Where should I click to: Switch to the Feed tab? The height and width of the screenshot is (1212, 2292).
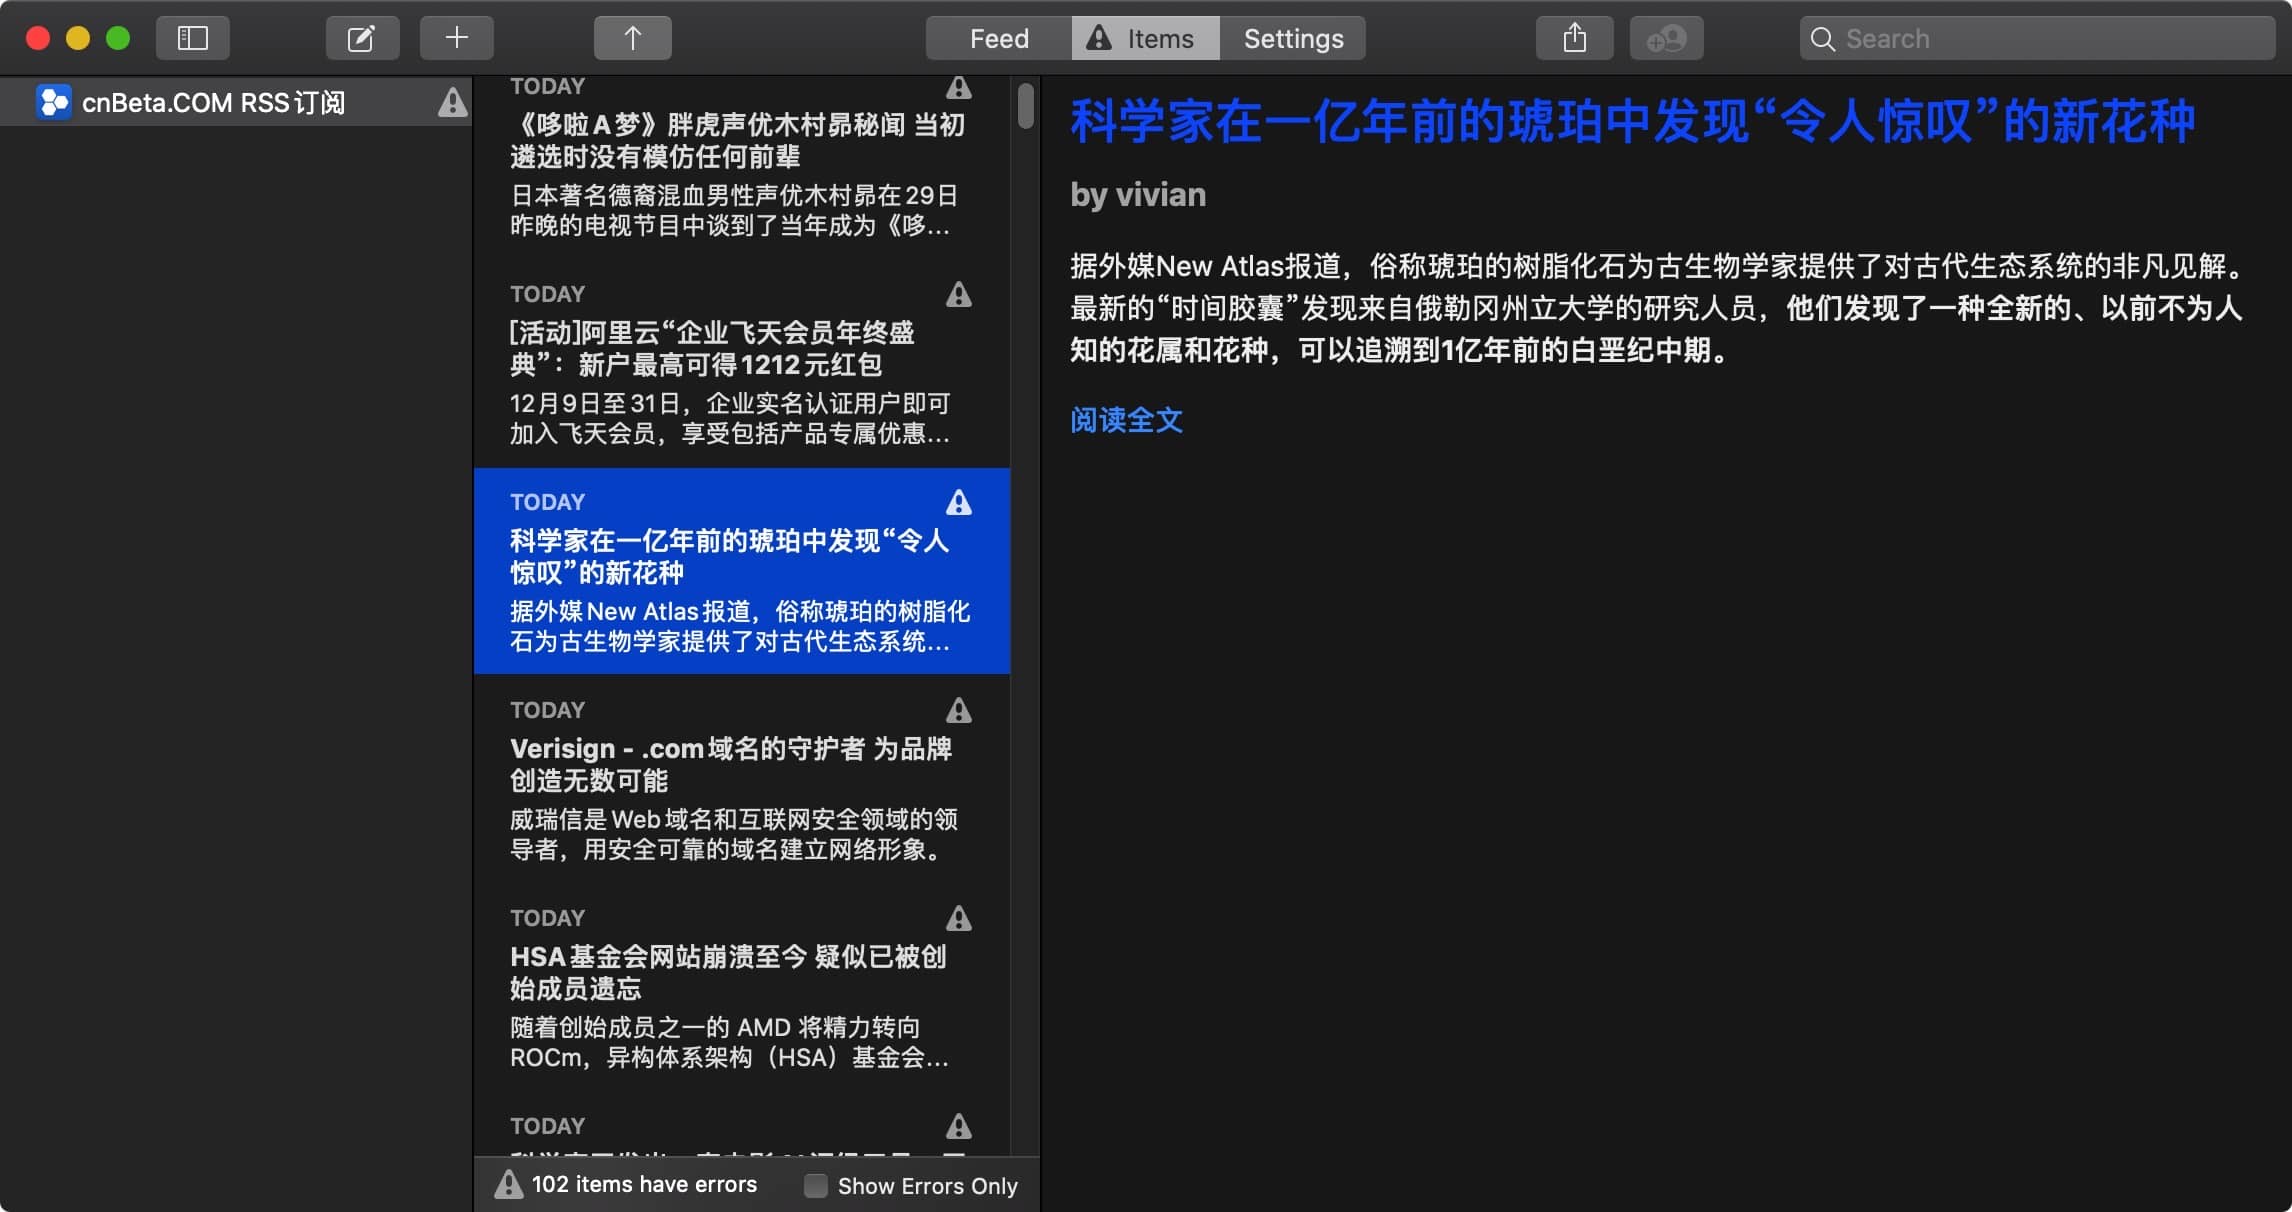pyautogui.click(x=999, y=38)
